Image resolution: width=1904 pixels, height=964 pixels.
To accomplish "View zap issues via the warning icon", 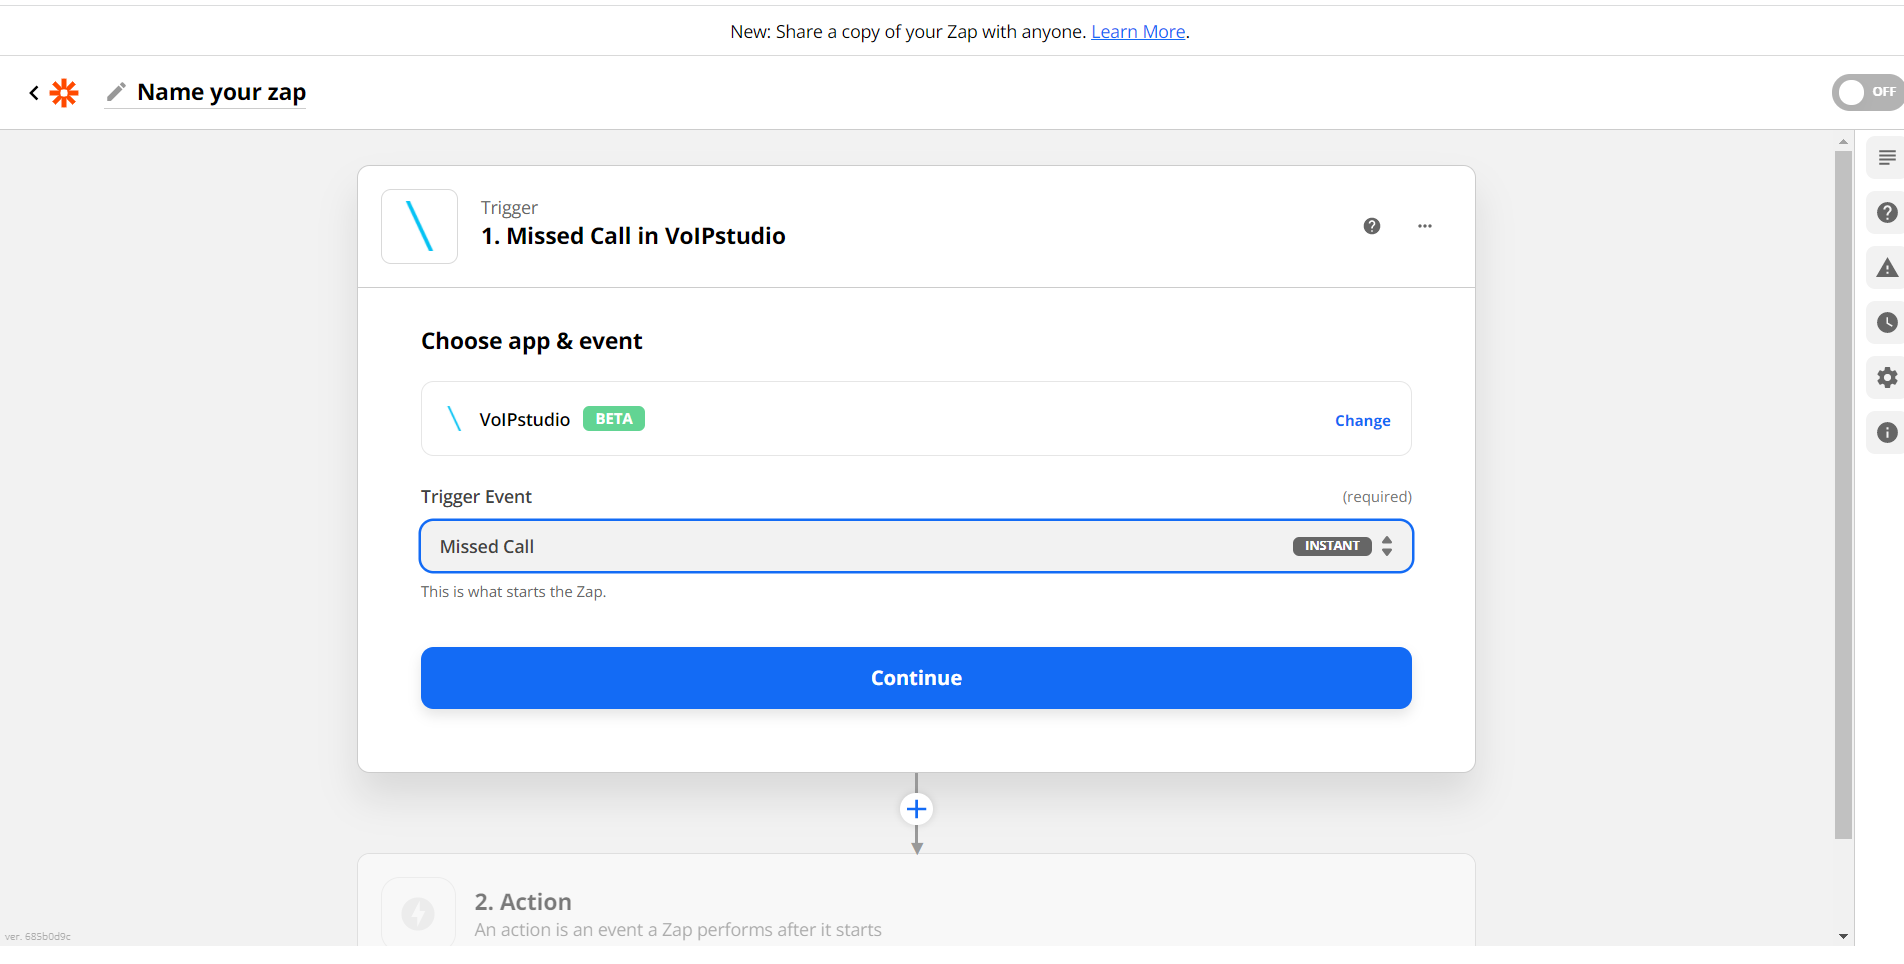I will pyautogui.click(x=1888, y=268).
